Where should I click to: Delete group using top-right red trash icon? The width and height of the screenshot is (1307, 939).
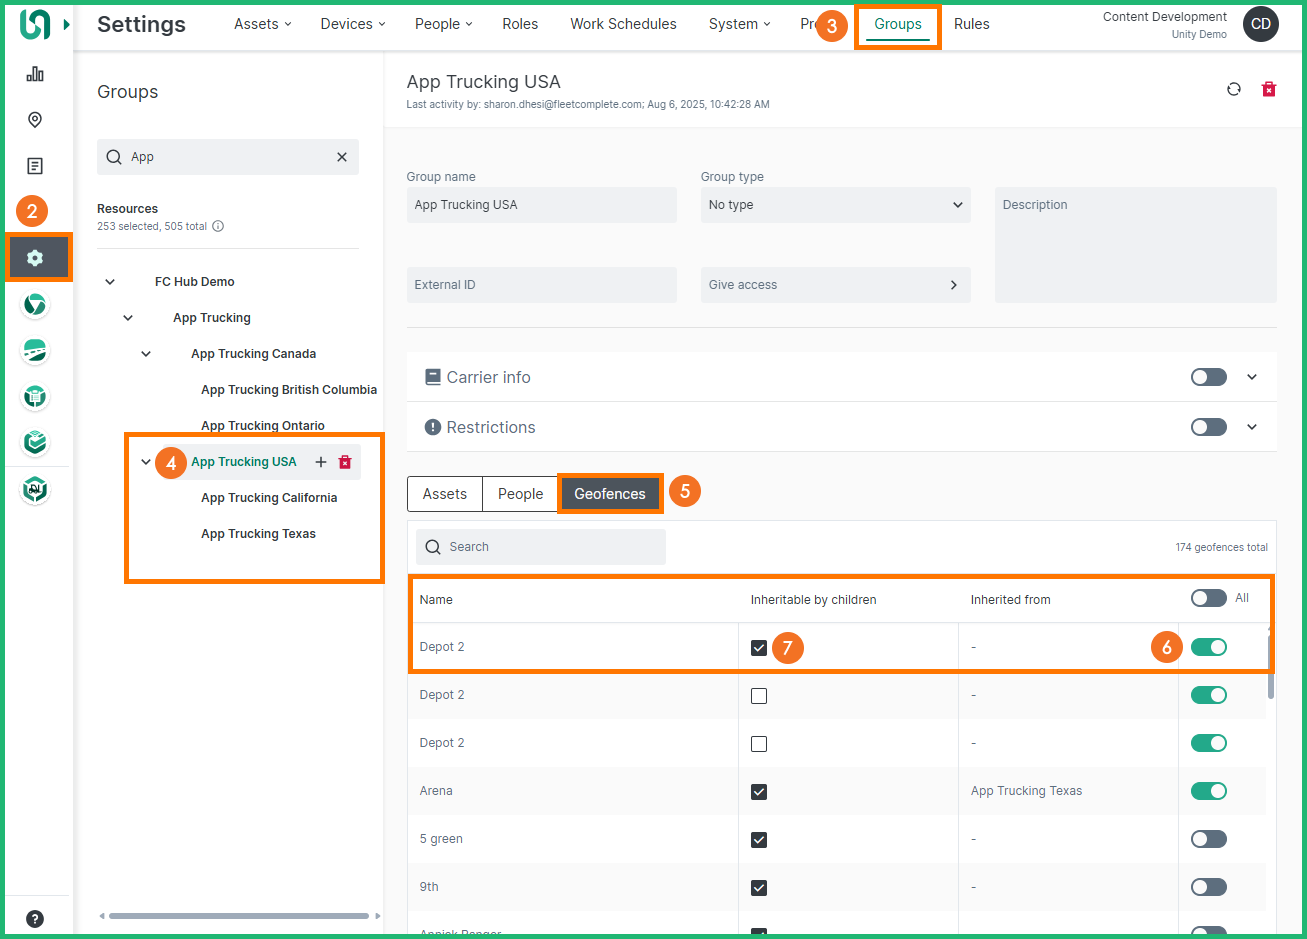pos(1269,89)
